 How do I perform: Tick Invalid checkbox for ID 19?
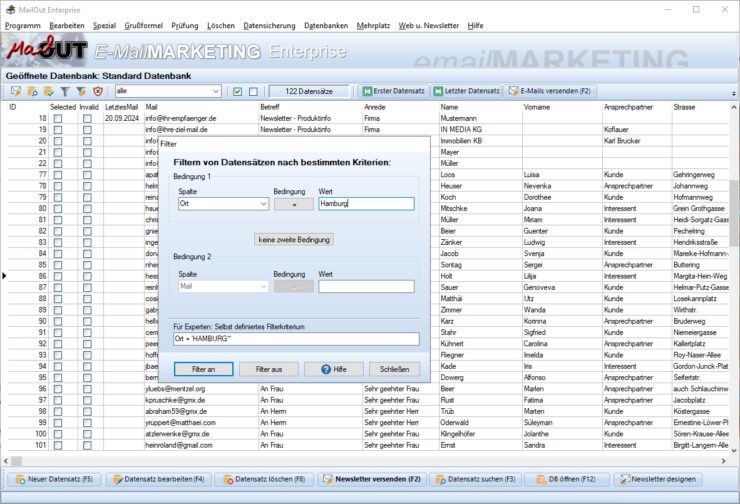coord(87,130)
